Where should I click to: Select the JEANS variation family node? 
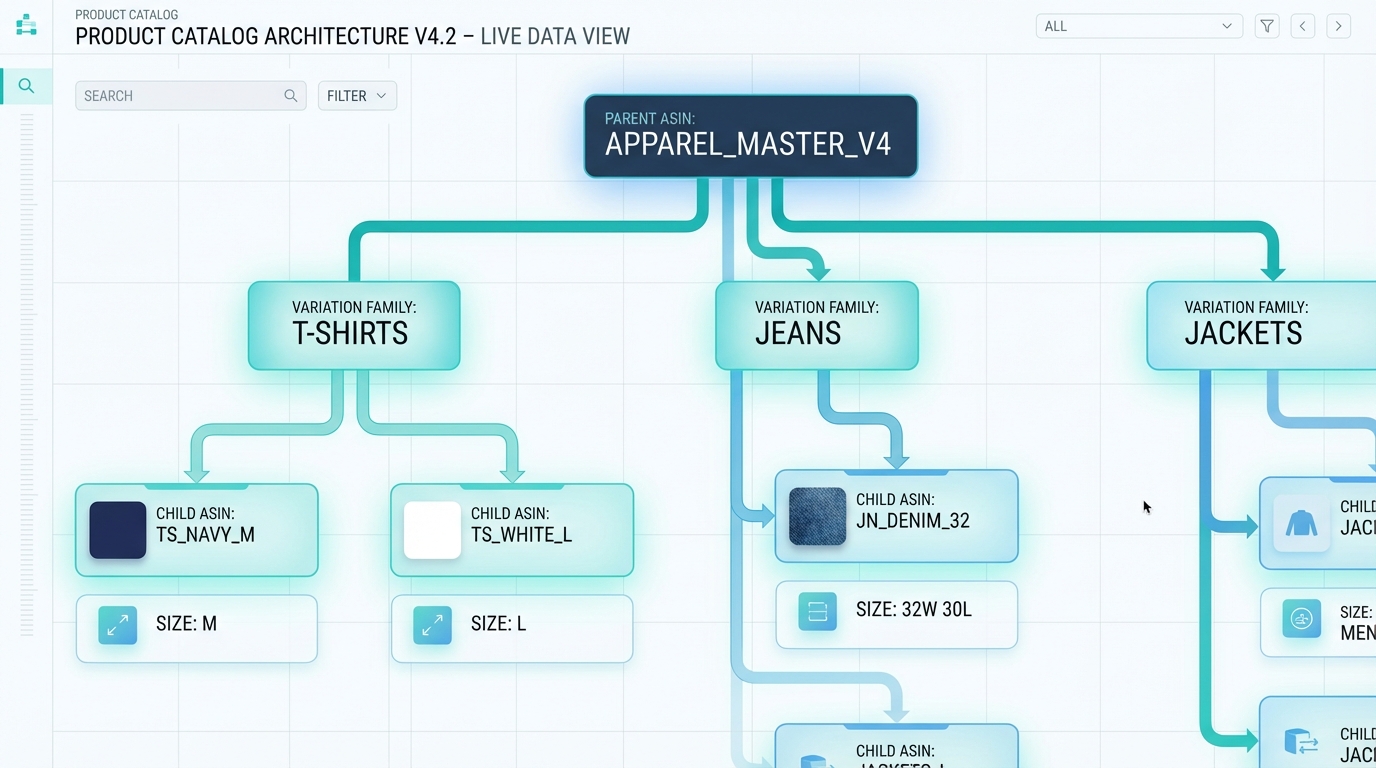click(x=816, y=324)
